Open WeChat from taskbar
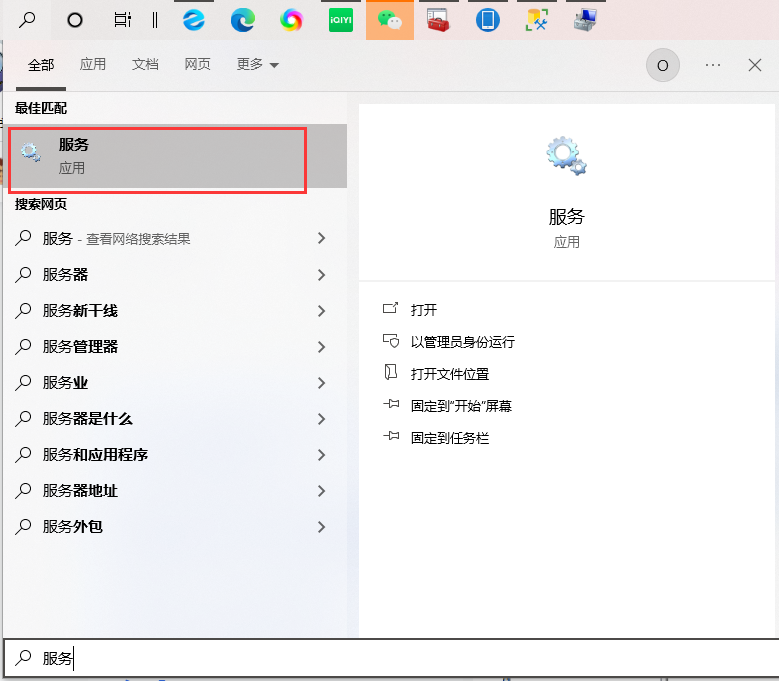Viewport: 779px width, 681px height. click(390, 20)
